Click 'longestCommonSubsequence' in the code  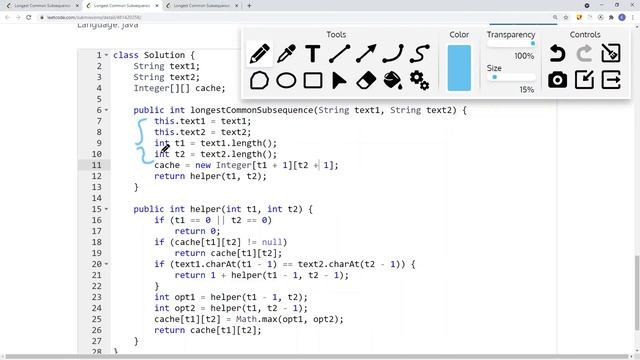(x=251, y=110)
